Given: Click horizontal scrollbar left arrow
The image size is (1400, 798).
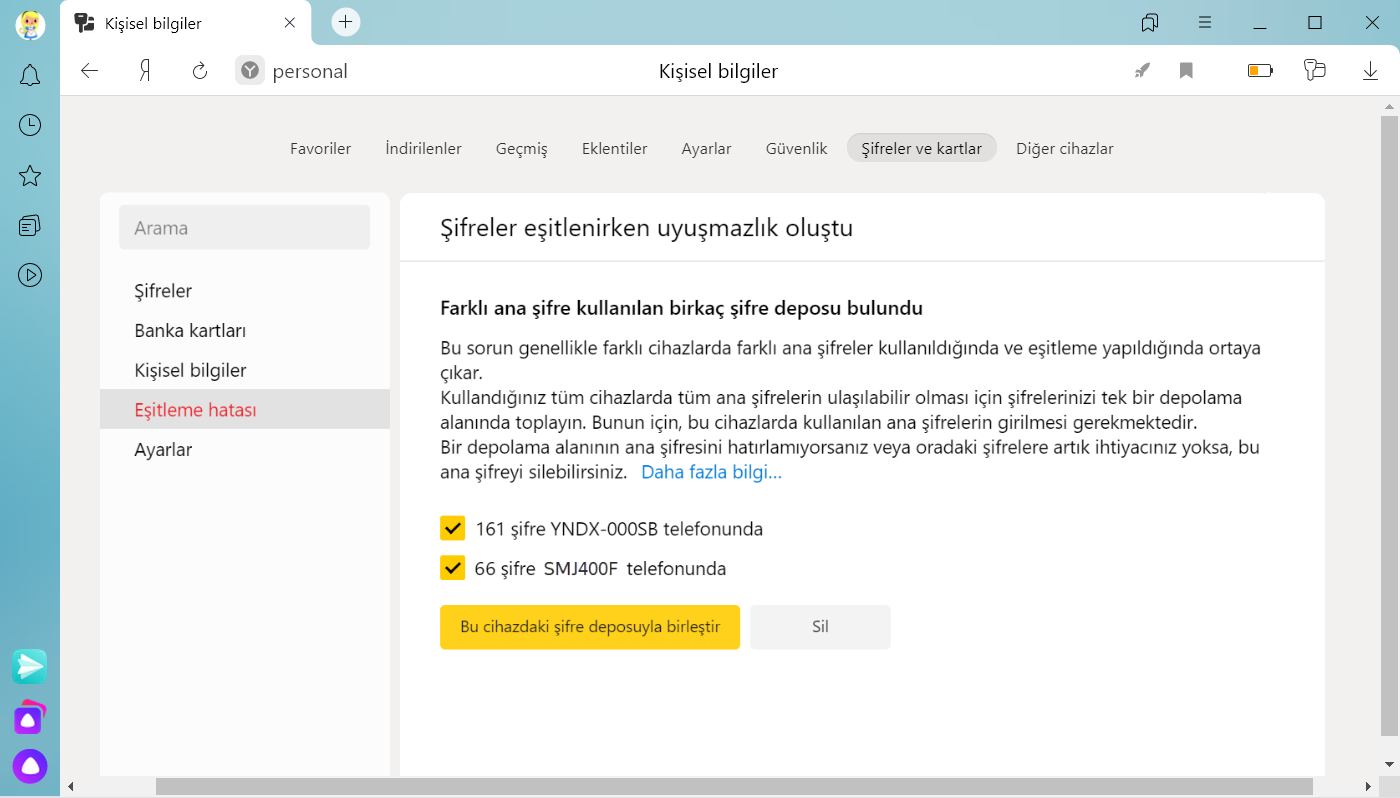Looking at the screenshot, I should [x=70, y=787].
